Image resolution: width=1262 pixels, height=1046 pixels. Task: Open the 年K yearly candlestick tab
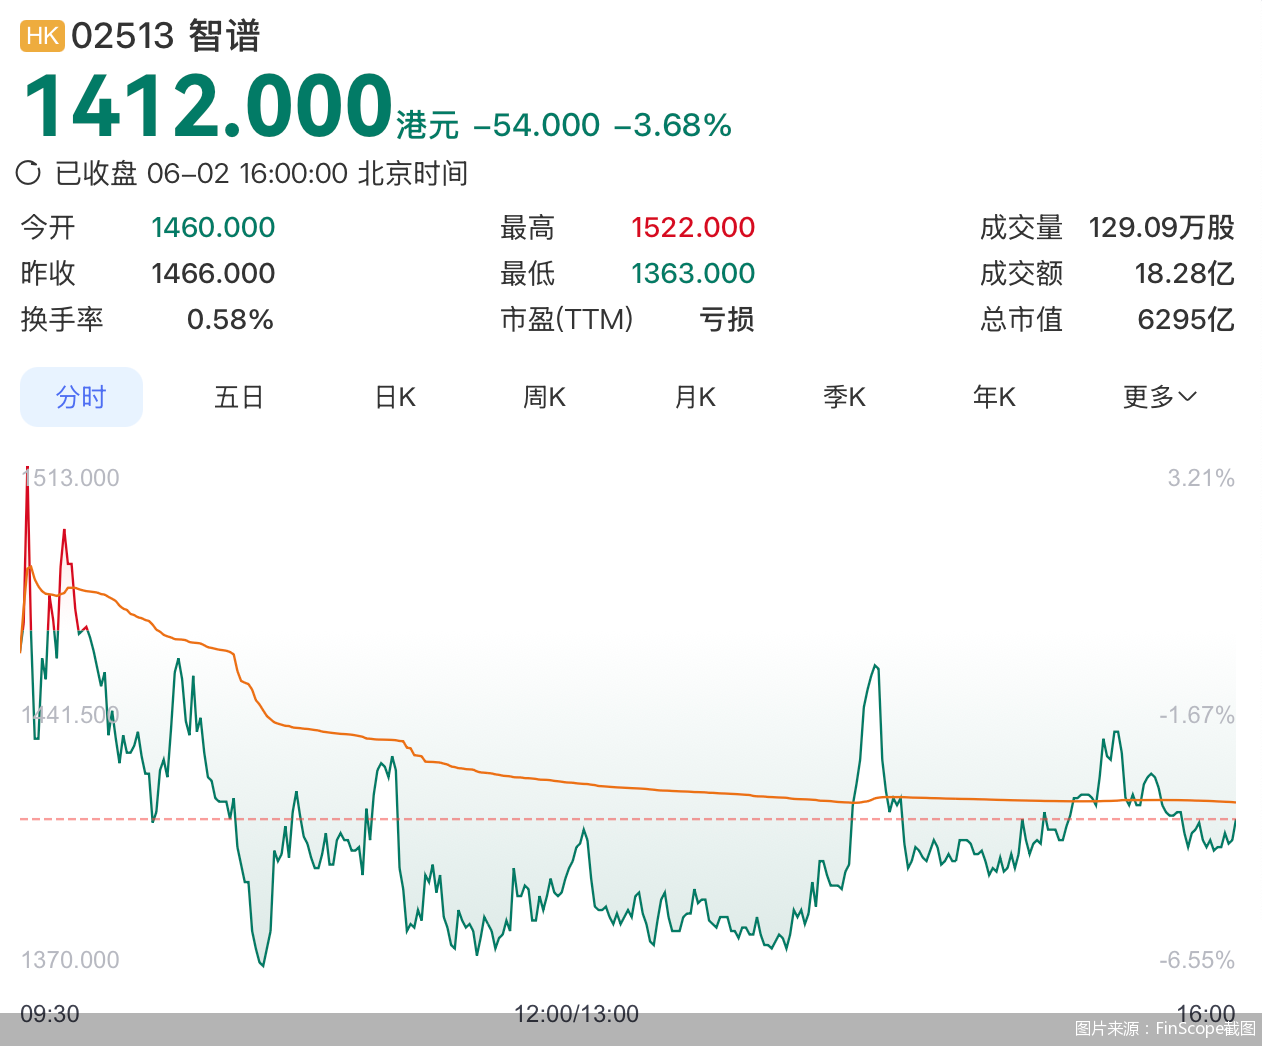coord(995,397)
